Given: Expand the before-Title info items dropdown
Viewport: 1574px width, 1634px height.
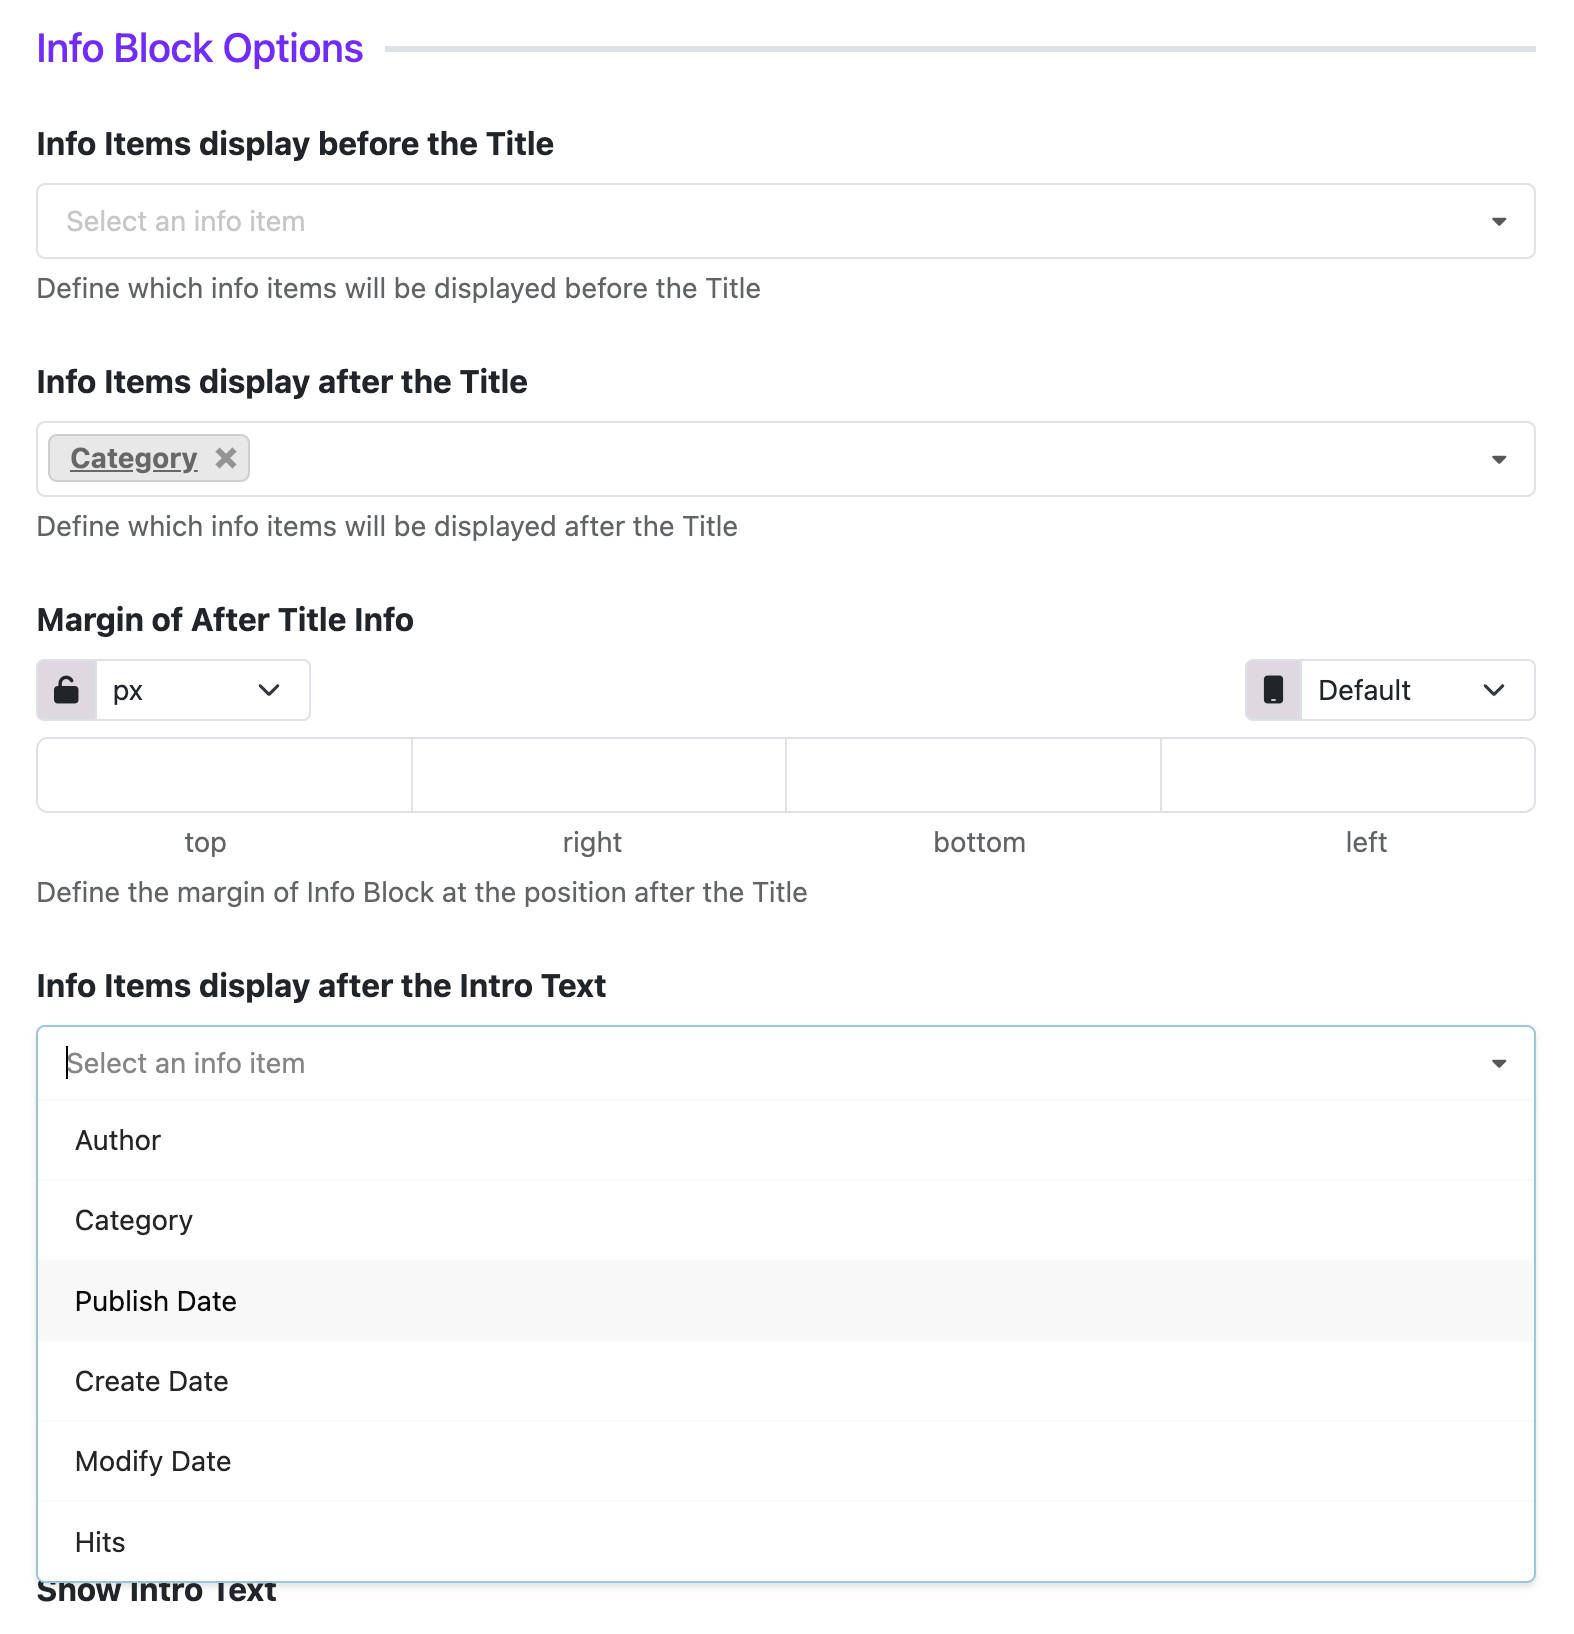Looking at the screenshot, I should (785, 221).
